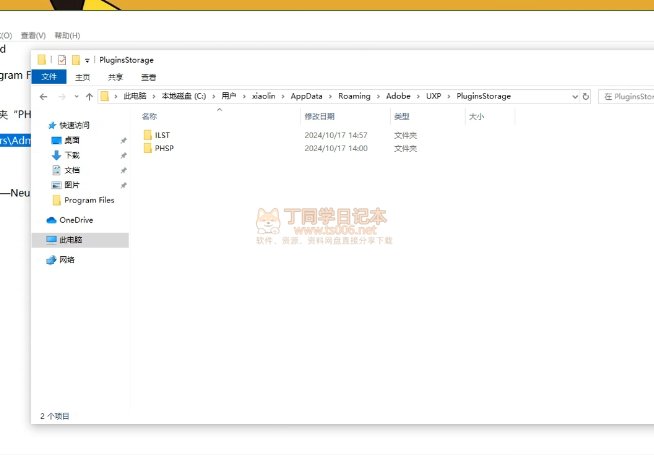This screenshot has width=654, height=455.
Task: Click the properties icon in quick access toolbar
Action: tap(62, 60)
